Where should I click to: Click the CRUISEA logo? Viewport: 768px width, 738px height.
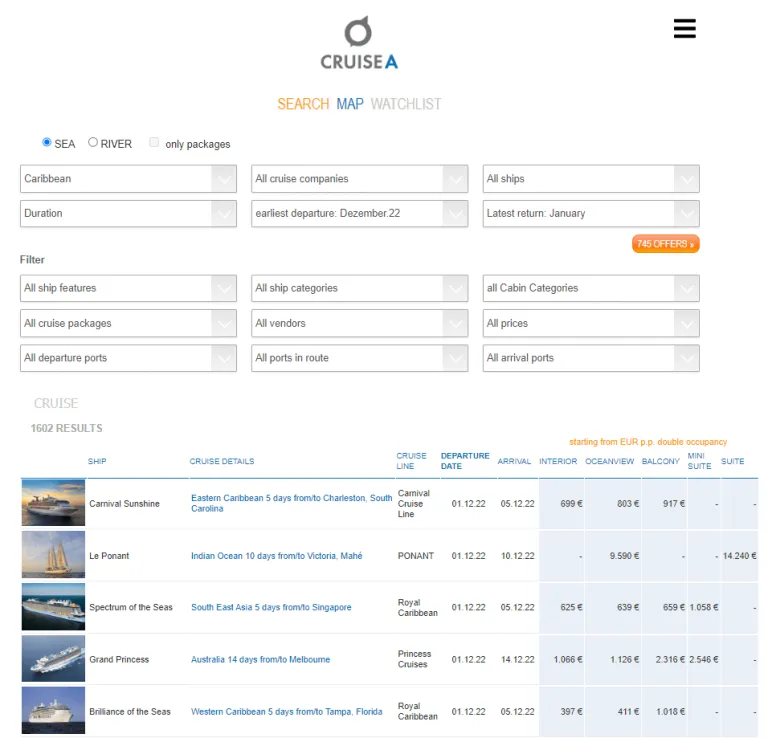pos(359,43)
